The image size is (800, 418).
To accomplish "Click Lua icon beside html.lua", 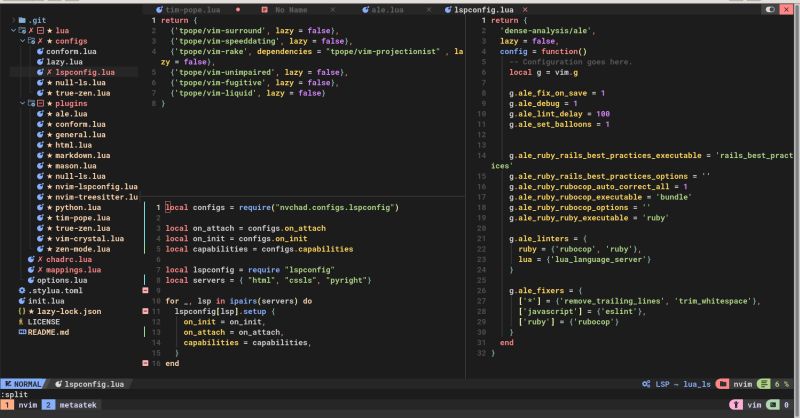I will 40,145.
